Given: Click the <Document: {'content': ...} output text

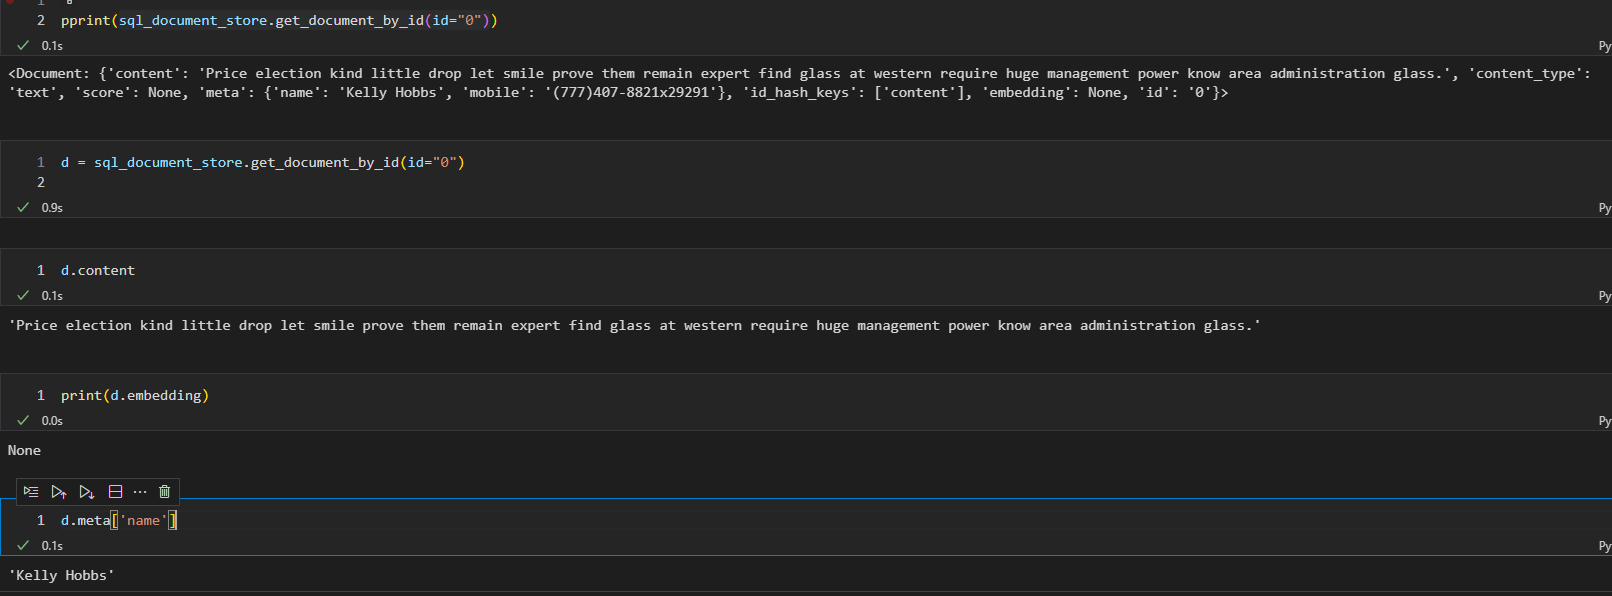Looking at the screenshot, I should coord(798,83).
